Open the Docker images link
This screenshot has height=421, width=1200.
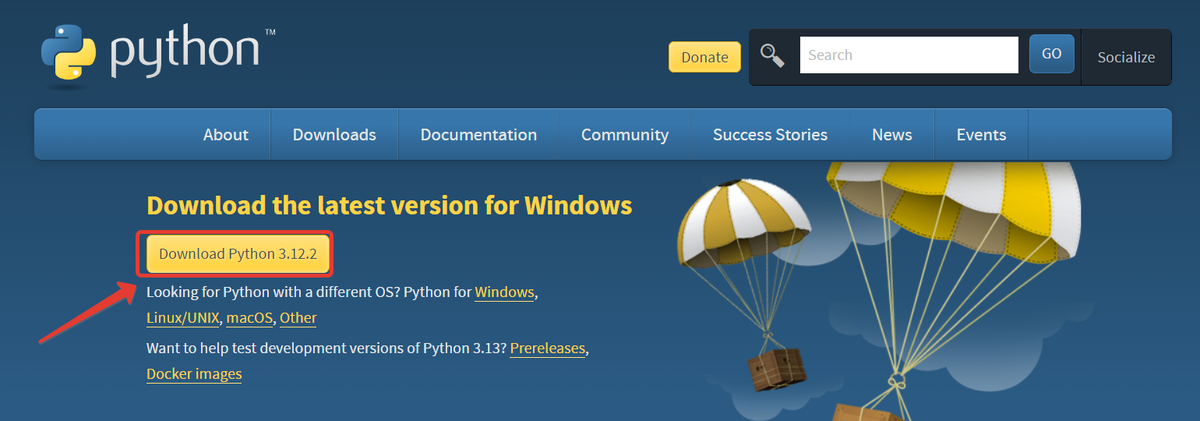click(194, 374)
